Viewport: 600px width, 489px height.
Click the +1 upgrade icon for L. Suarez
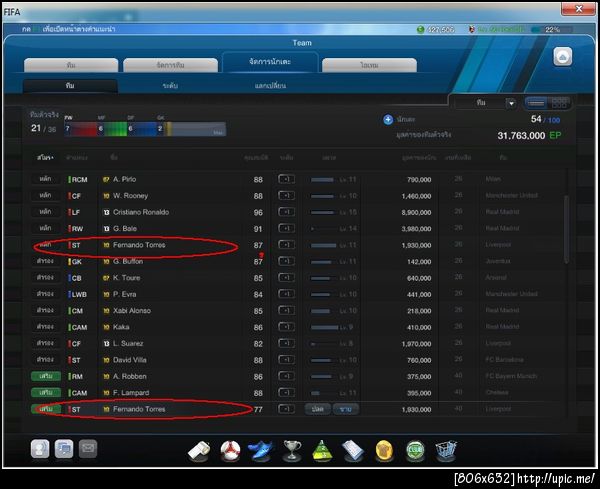(x=286, y=344)
